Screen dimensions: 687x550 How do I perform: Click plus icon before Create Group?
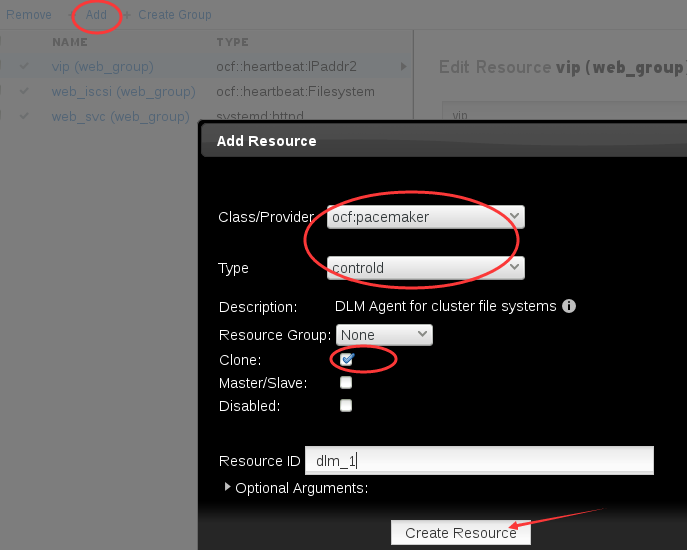tap(127, 15)
